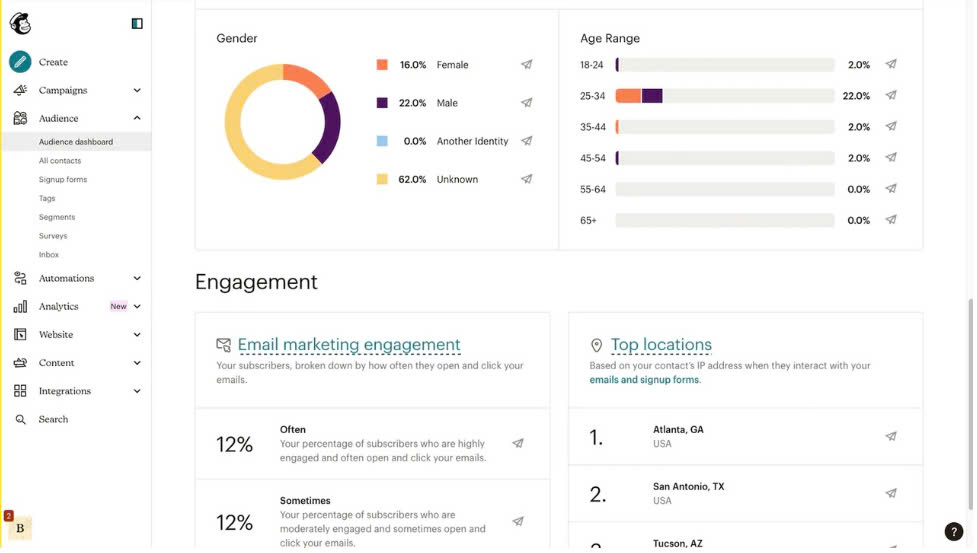Send campaign to Female segment icon
This screenshot has width=977, height=553.
click(526, 65)
